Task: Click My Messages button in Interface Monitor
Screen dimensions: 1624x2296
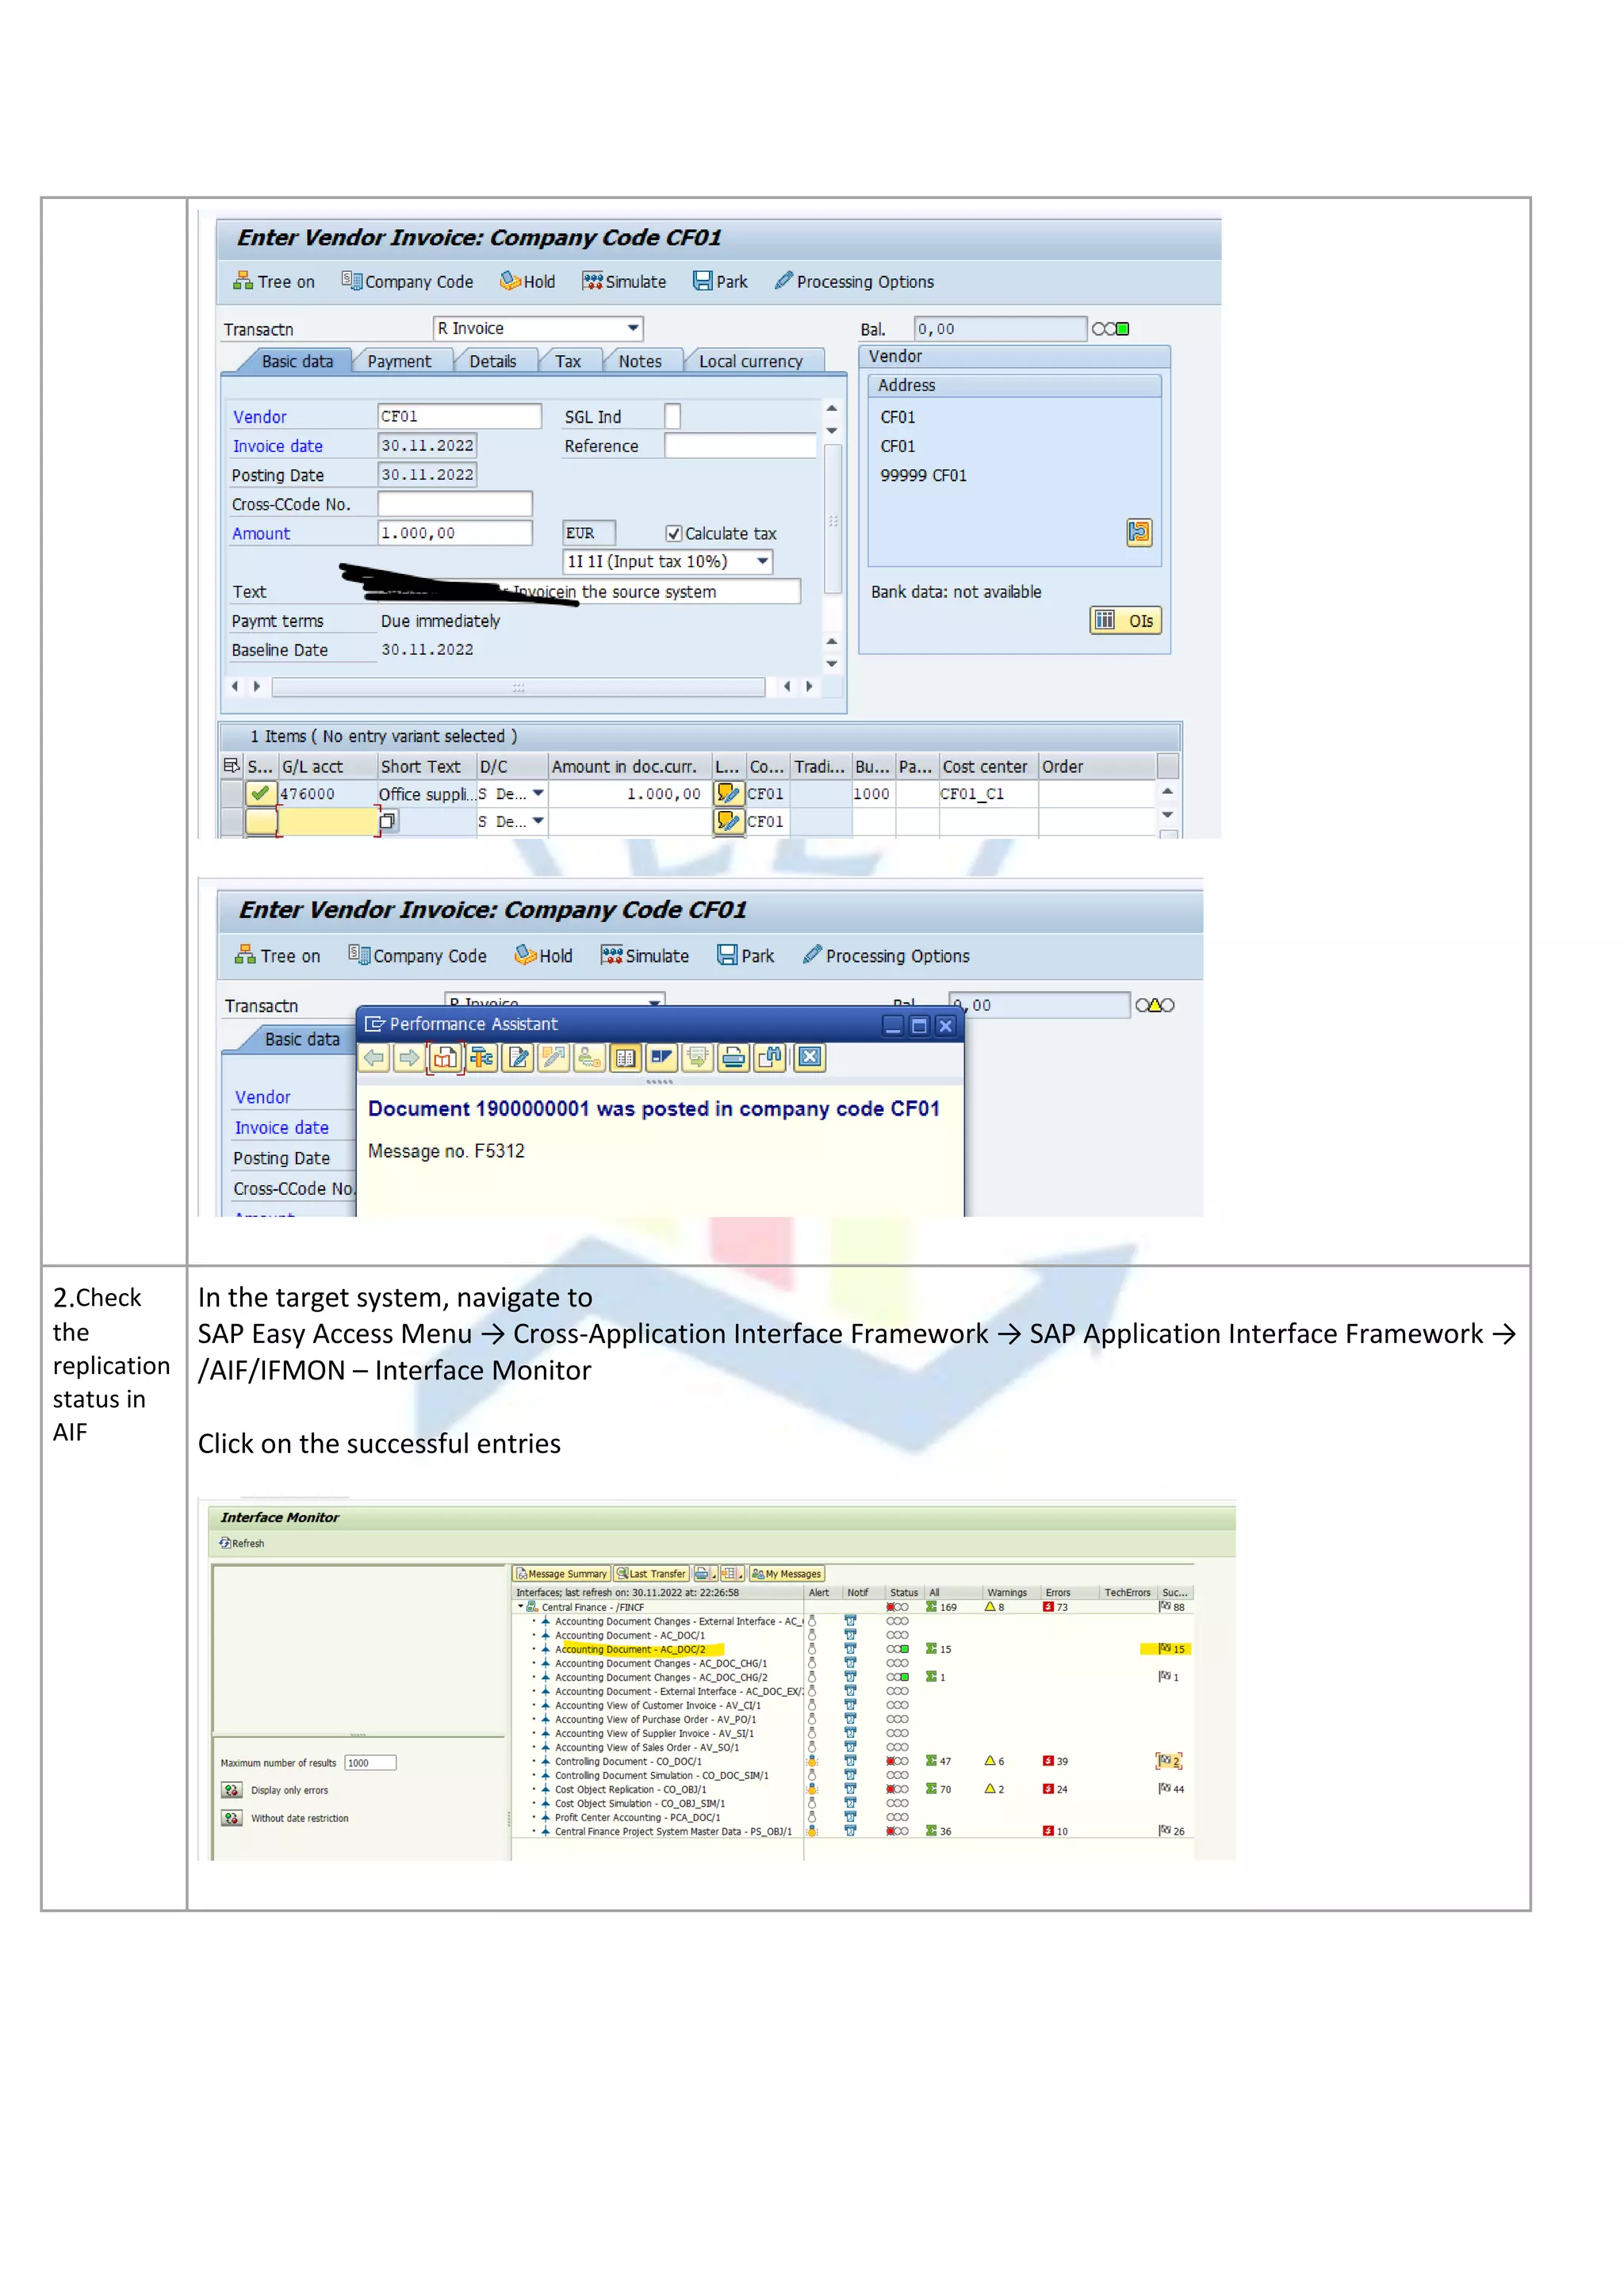Action: pyautogui.click(x=786, y=1573)
